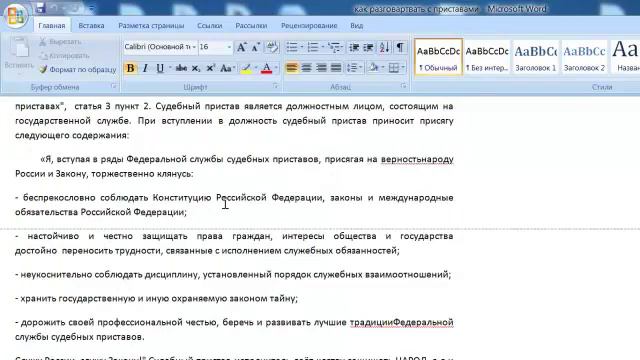The height and width of the screenshot is (360, 640).
Task: Open underline style dropdown arrow
Action: (170, 68)
